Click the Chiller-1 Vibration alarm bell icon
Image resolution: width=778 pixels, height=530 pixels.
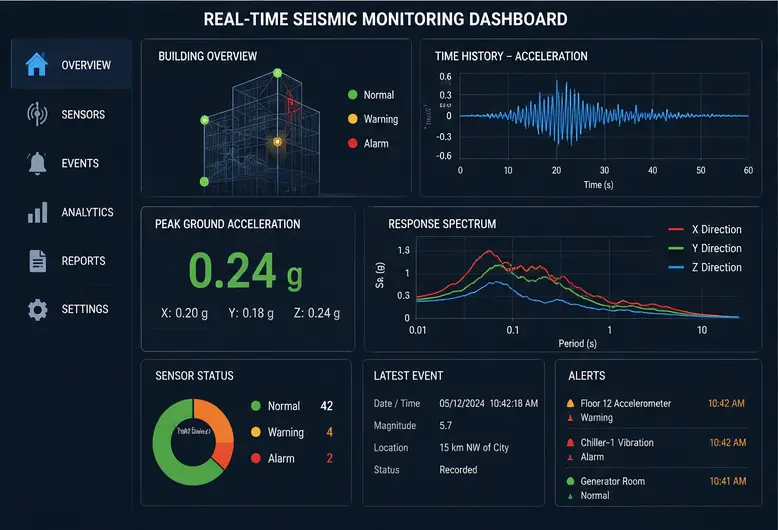(x=571, y=442)
